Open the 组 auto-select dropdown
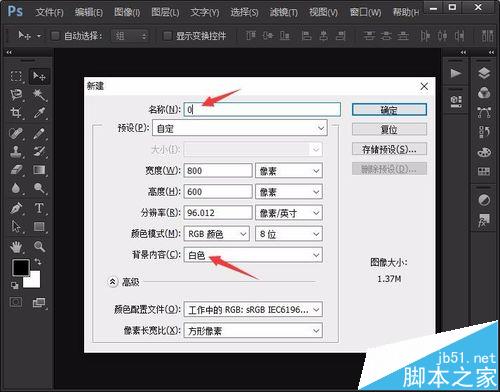 coord(130,36)
